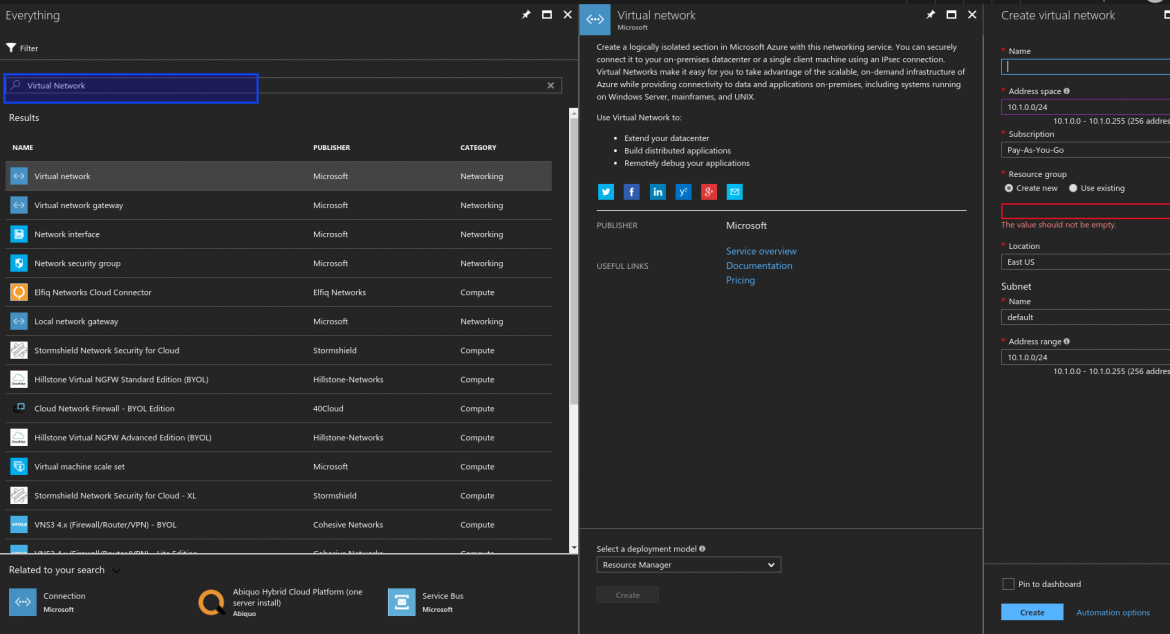Click the Abiquo Hybrid Cloud Platform icon
Viewport: 1170px width, 634px height.
pyautogui.click(x=211, y=601)
